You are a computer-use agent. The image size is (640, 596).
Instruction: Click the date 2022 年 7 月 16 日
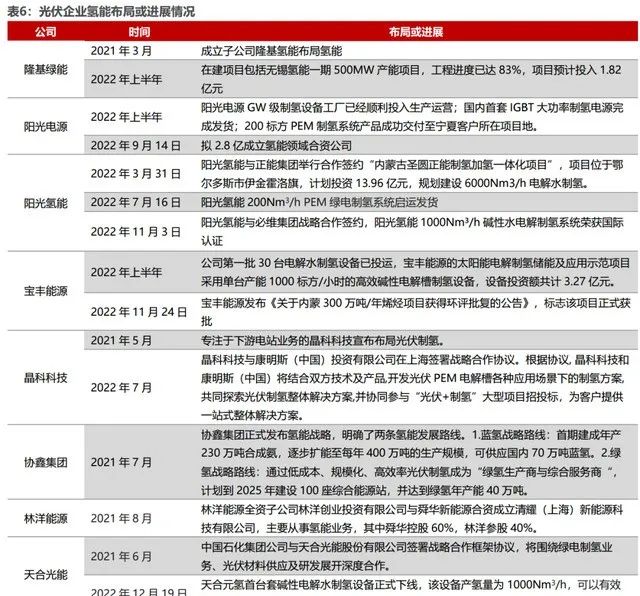pyautogui.click(x=136, y=202)
